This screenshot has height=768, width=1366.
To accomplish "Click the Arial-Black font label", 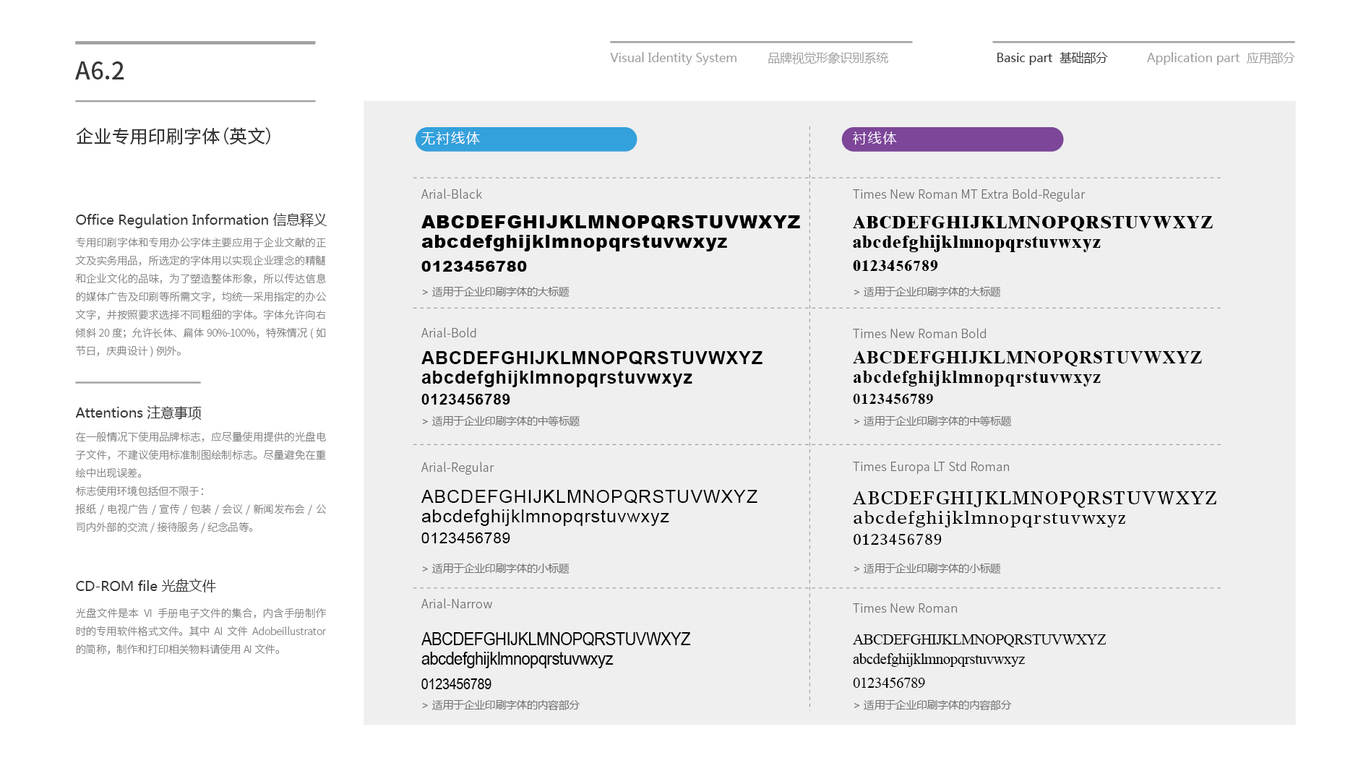I will coord(452,194).
